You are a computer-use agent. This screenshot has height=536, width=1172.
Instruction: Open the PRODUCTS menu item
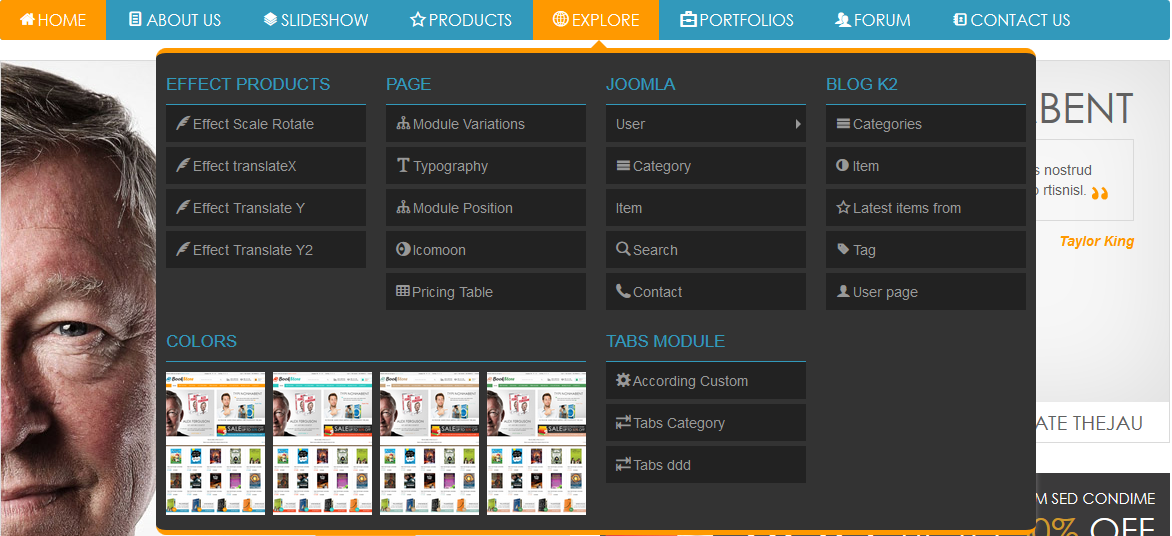461,19
